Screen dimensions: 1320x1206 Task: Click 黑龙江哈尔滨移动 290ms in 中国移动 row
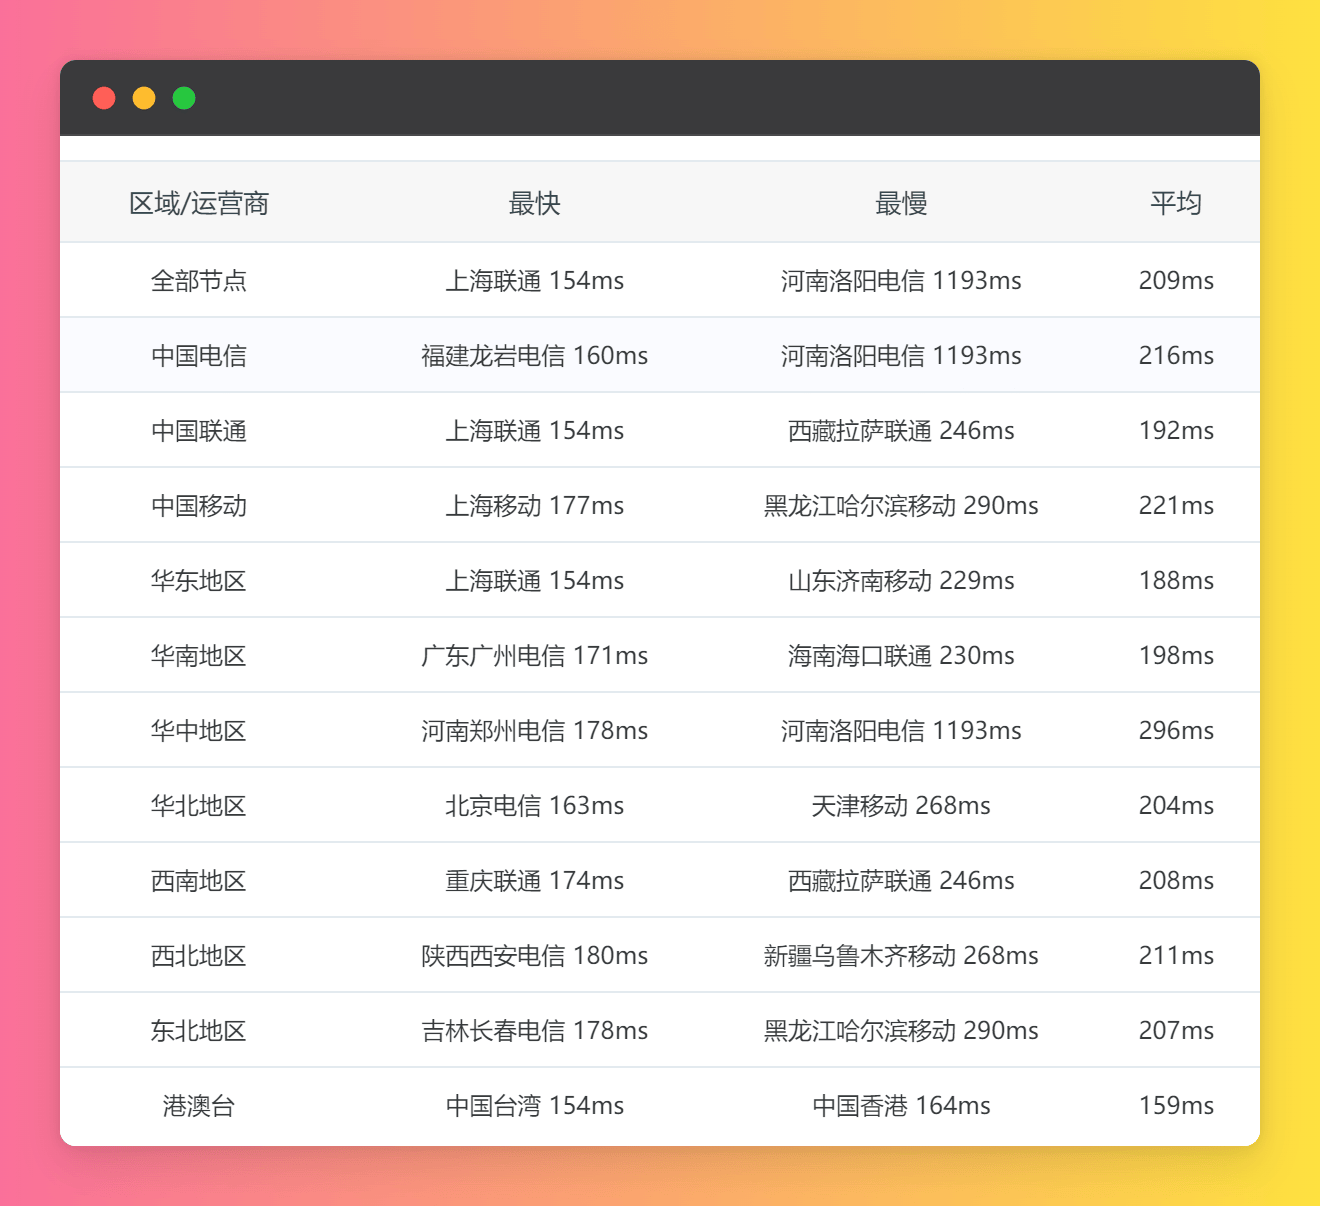(901, 506)
